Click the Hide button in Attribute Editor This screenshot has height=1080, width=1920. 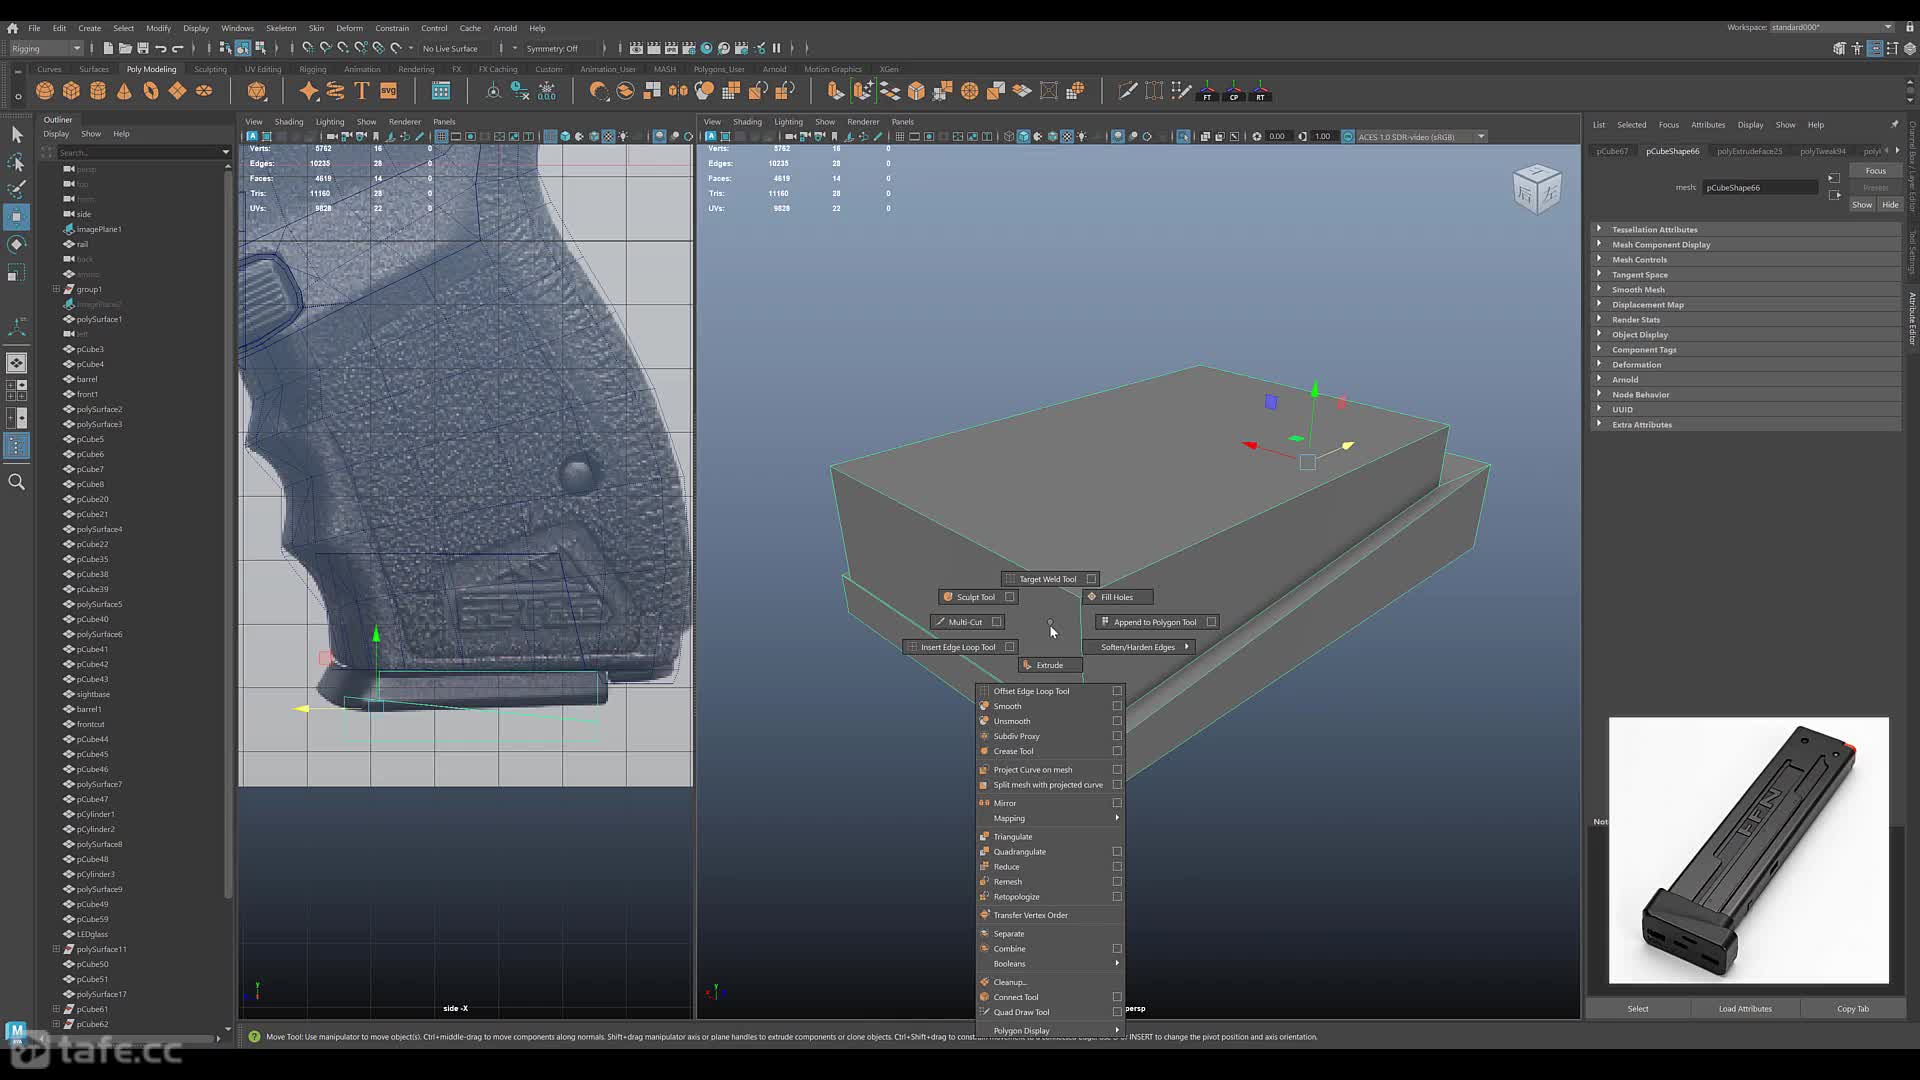pyautogui.click(x=1889, y=205)
